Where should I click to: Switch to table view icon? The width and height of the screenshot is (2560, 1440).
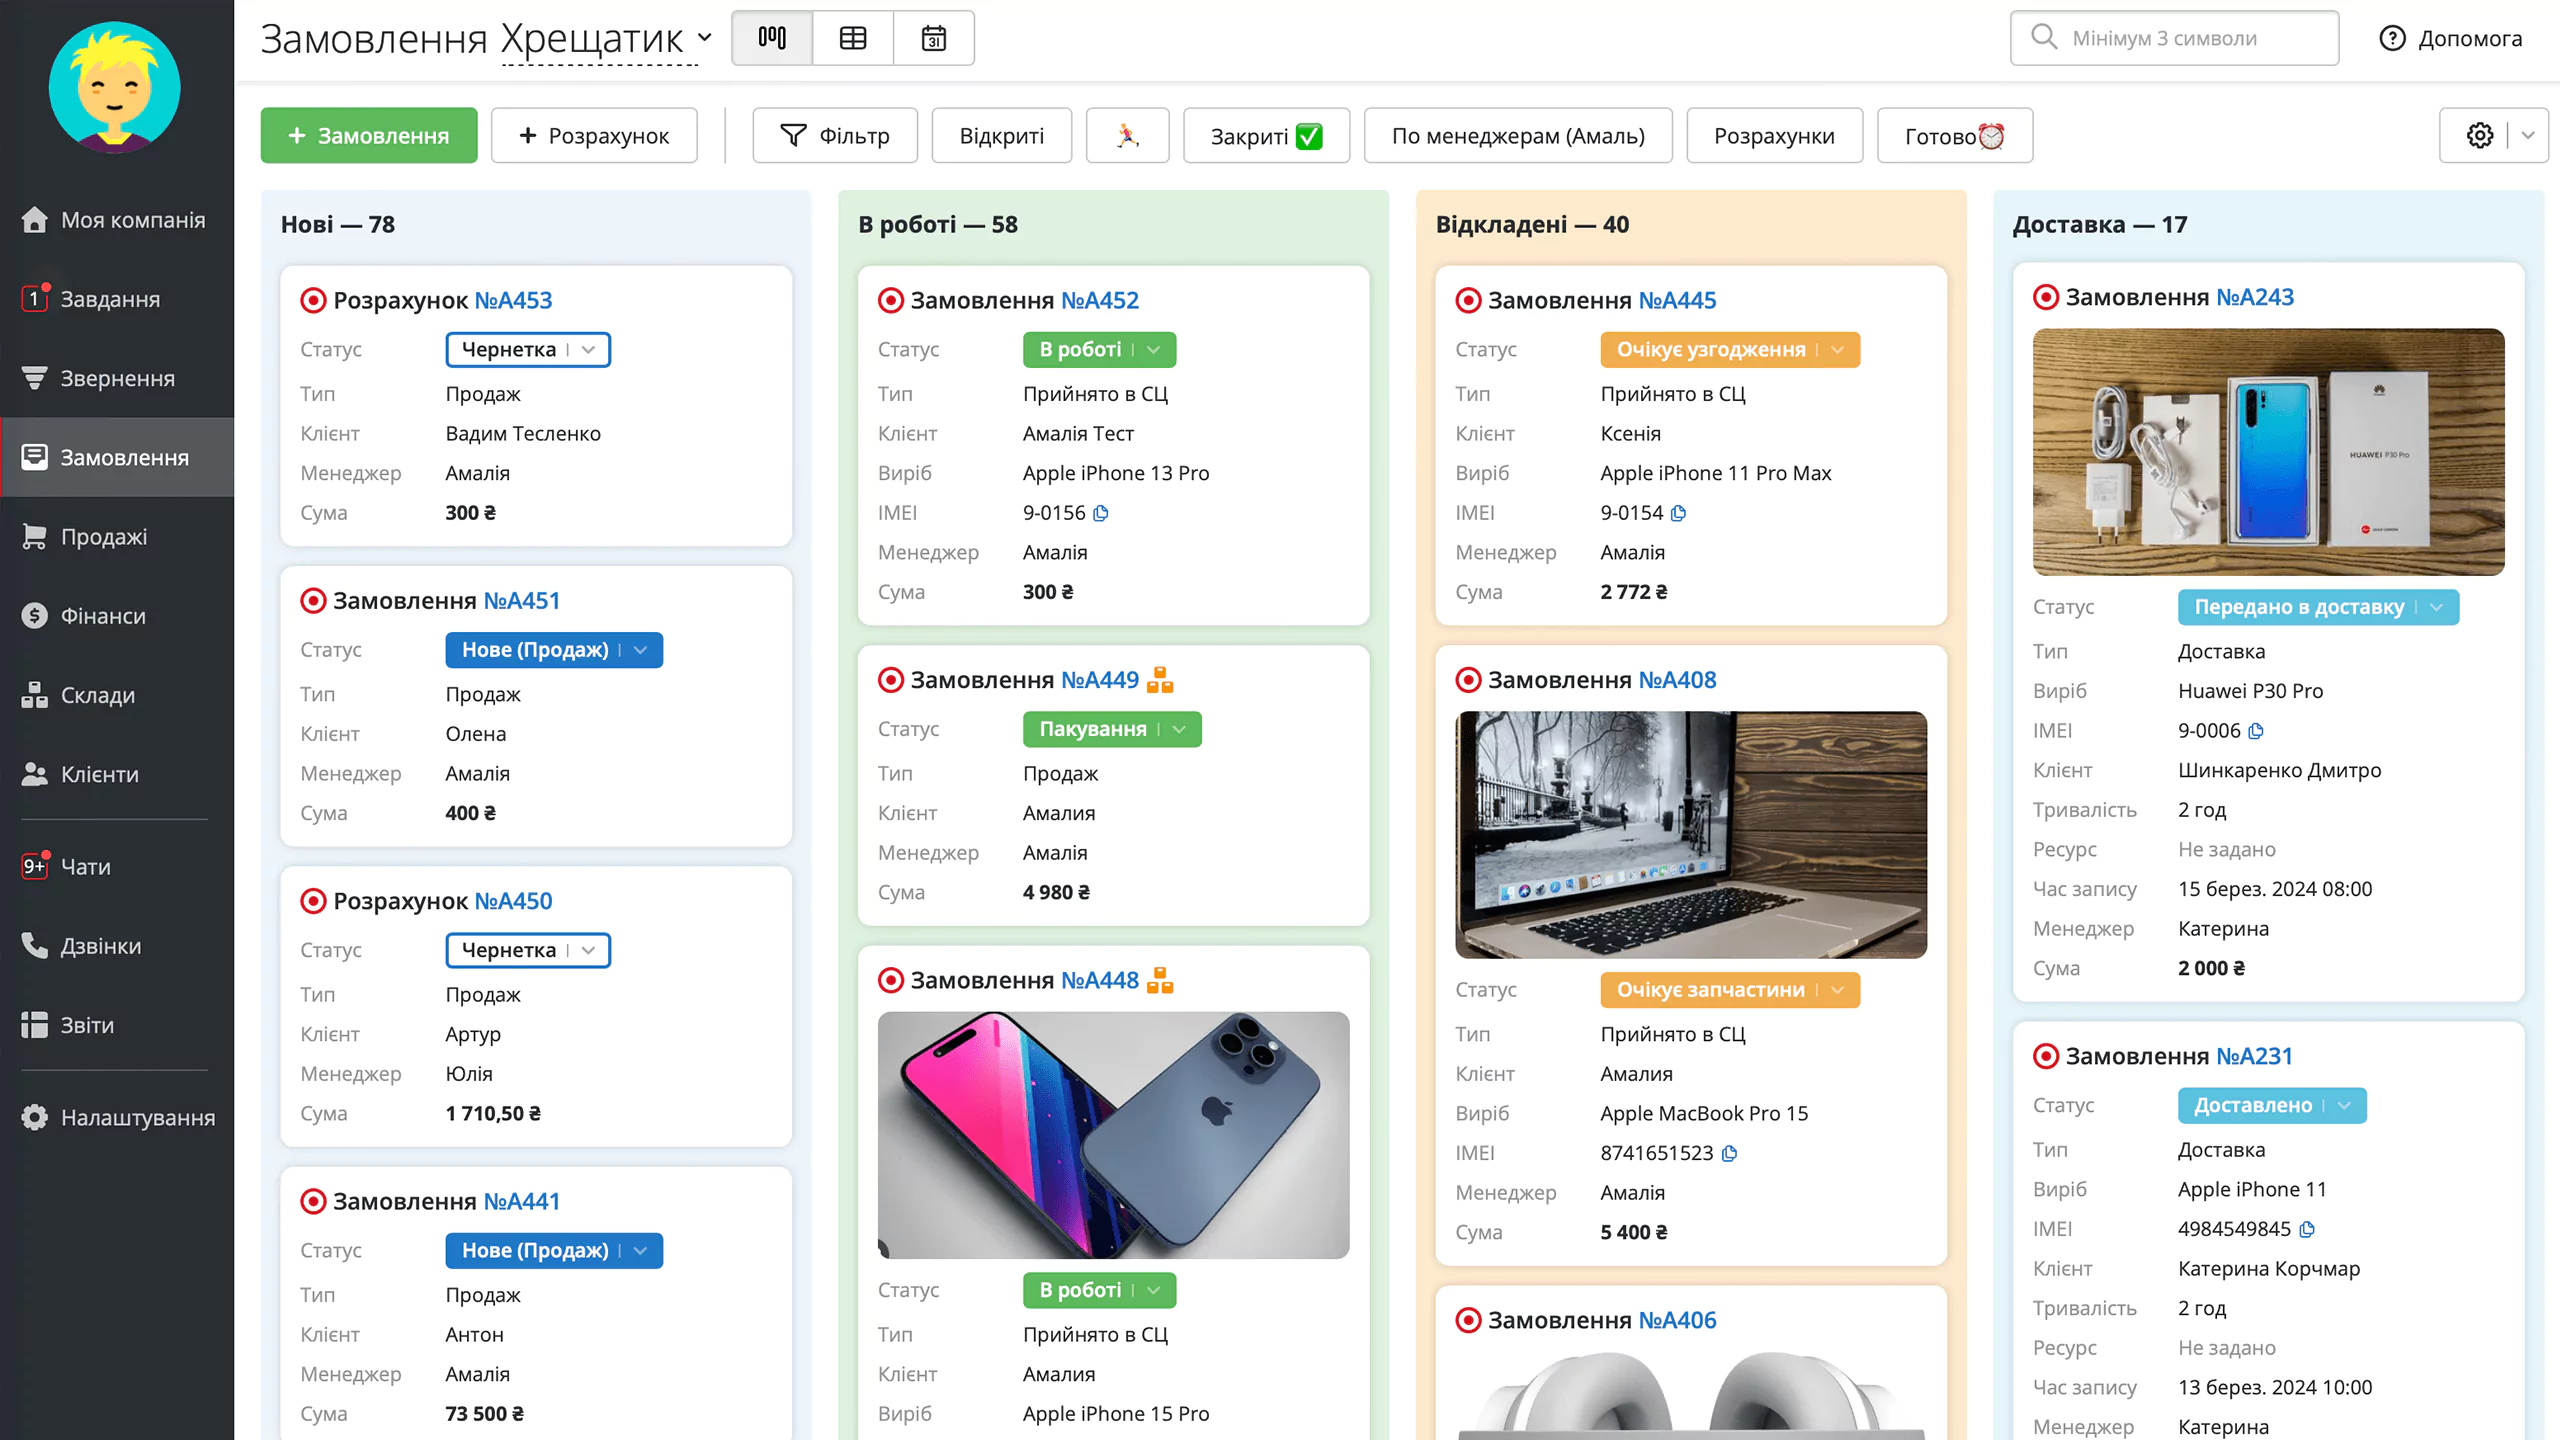[x=853, y=38]
